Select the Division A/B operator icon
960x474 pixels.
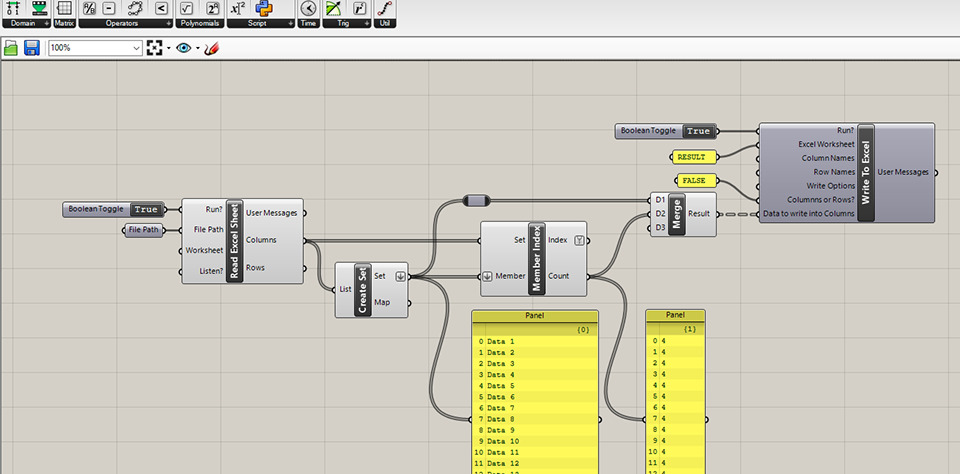point(89,8)
